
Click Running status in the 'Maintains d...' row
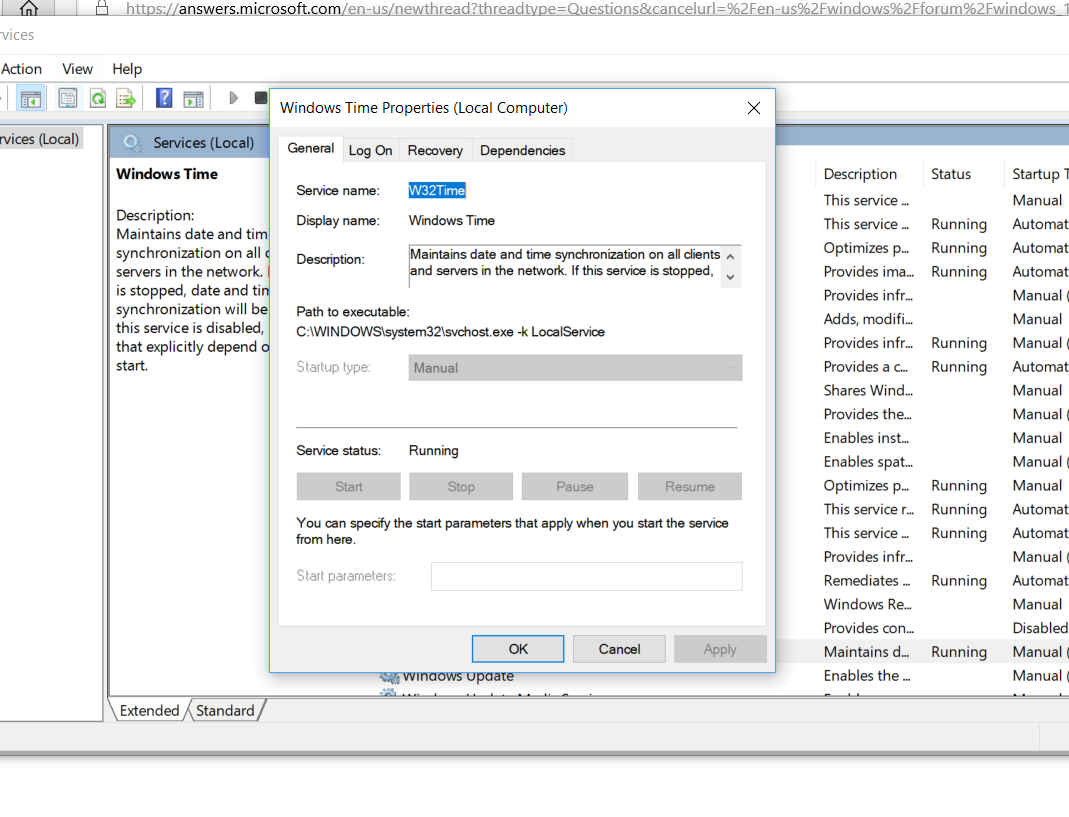959,652
